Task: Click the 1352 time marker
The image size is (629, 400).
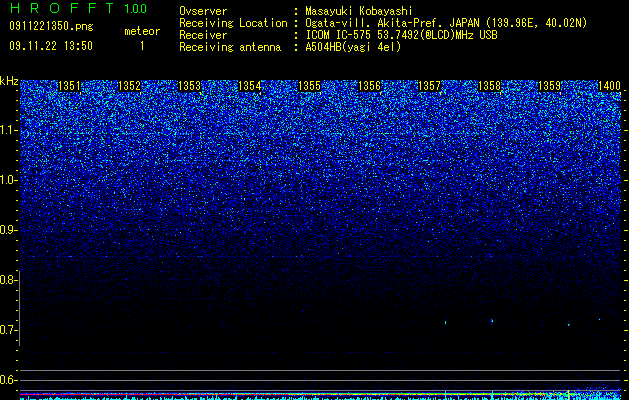Action: coord(129,86)
